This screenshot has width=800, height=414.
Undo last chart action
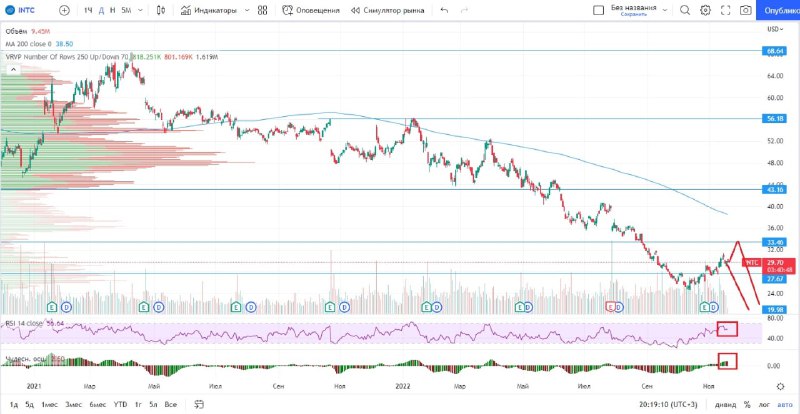[x=444, y=10]
